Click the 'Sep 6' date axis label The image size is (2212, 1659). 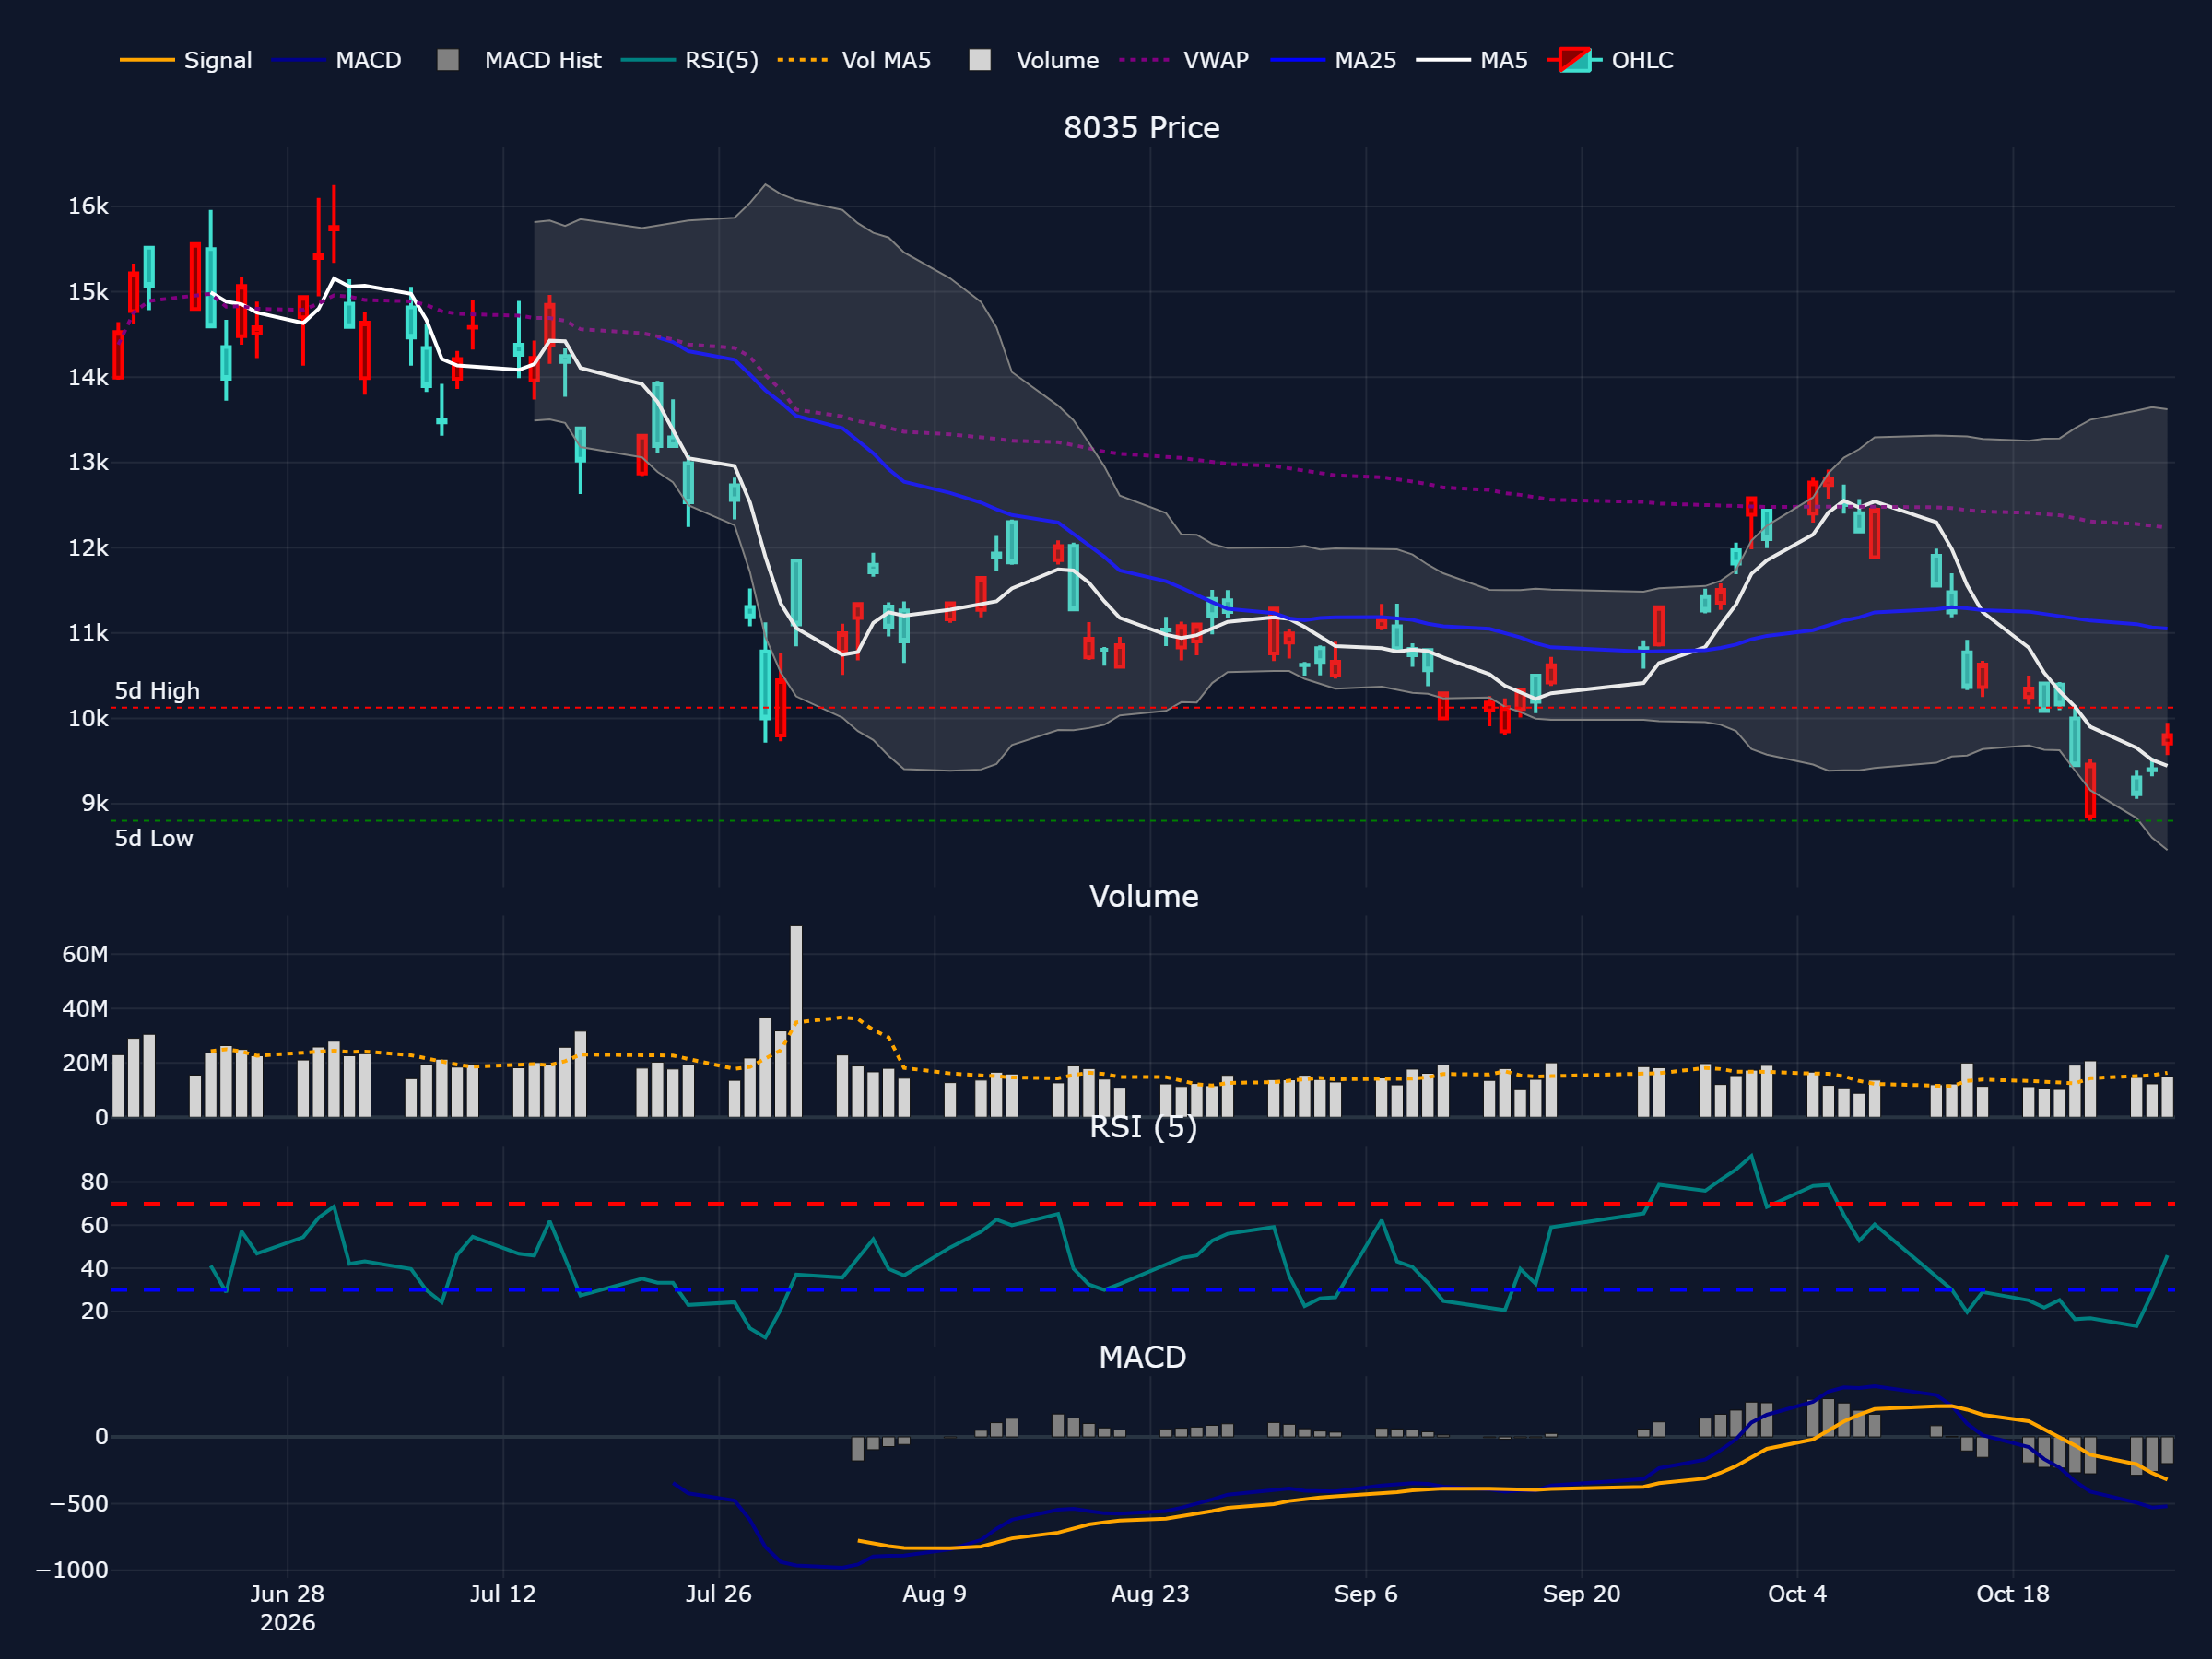[1365, 1594]
